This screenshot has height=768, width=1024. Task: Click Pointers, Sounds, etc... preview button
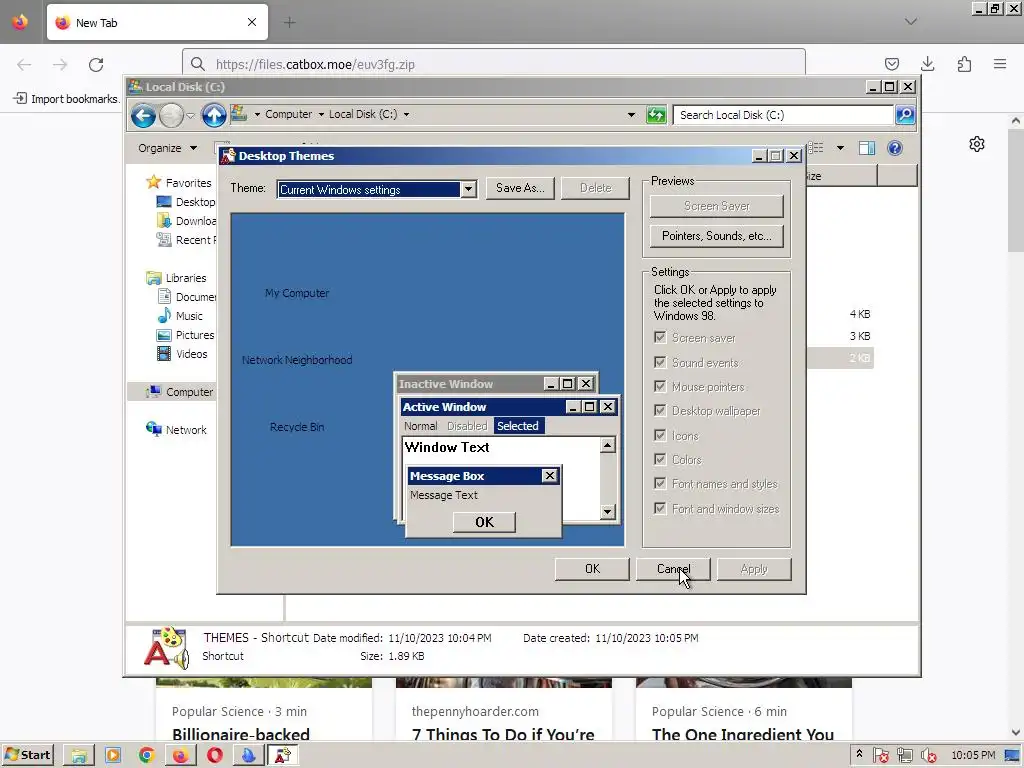[x=716, y=236]
